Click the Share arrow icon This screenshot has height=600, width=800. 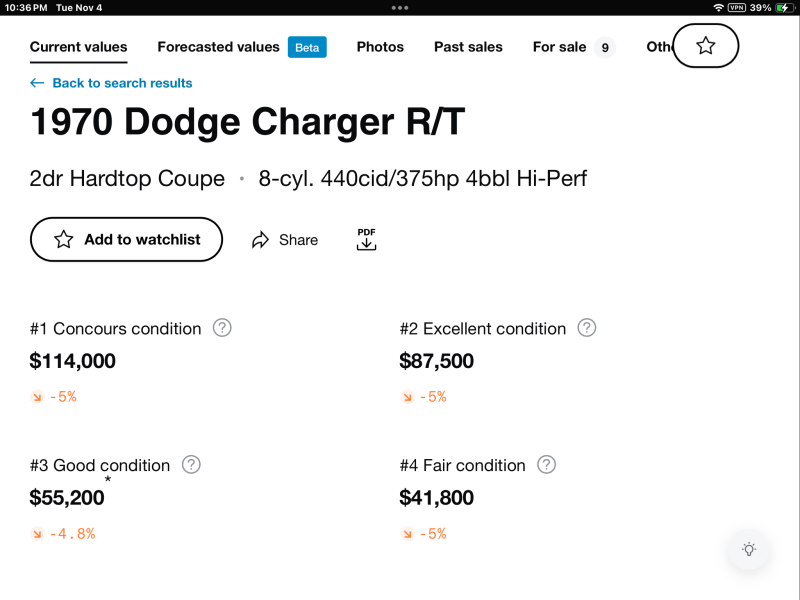(261, 240)
